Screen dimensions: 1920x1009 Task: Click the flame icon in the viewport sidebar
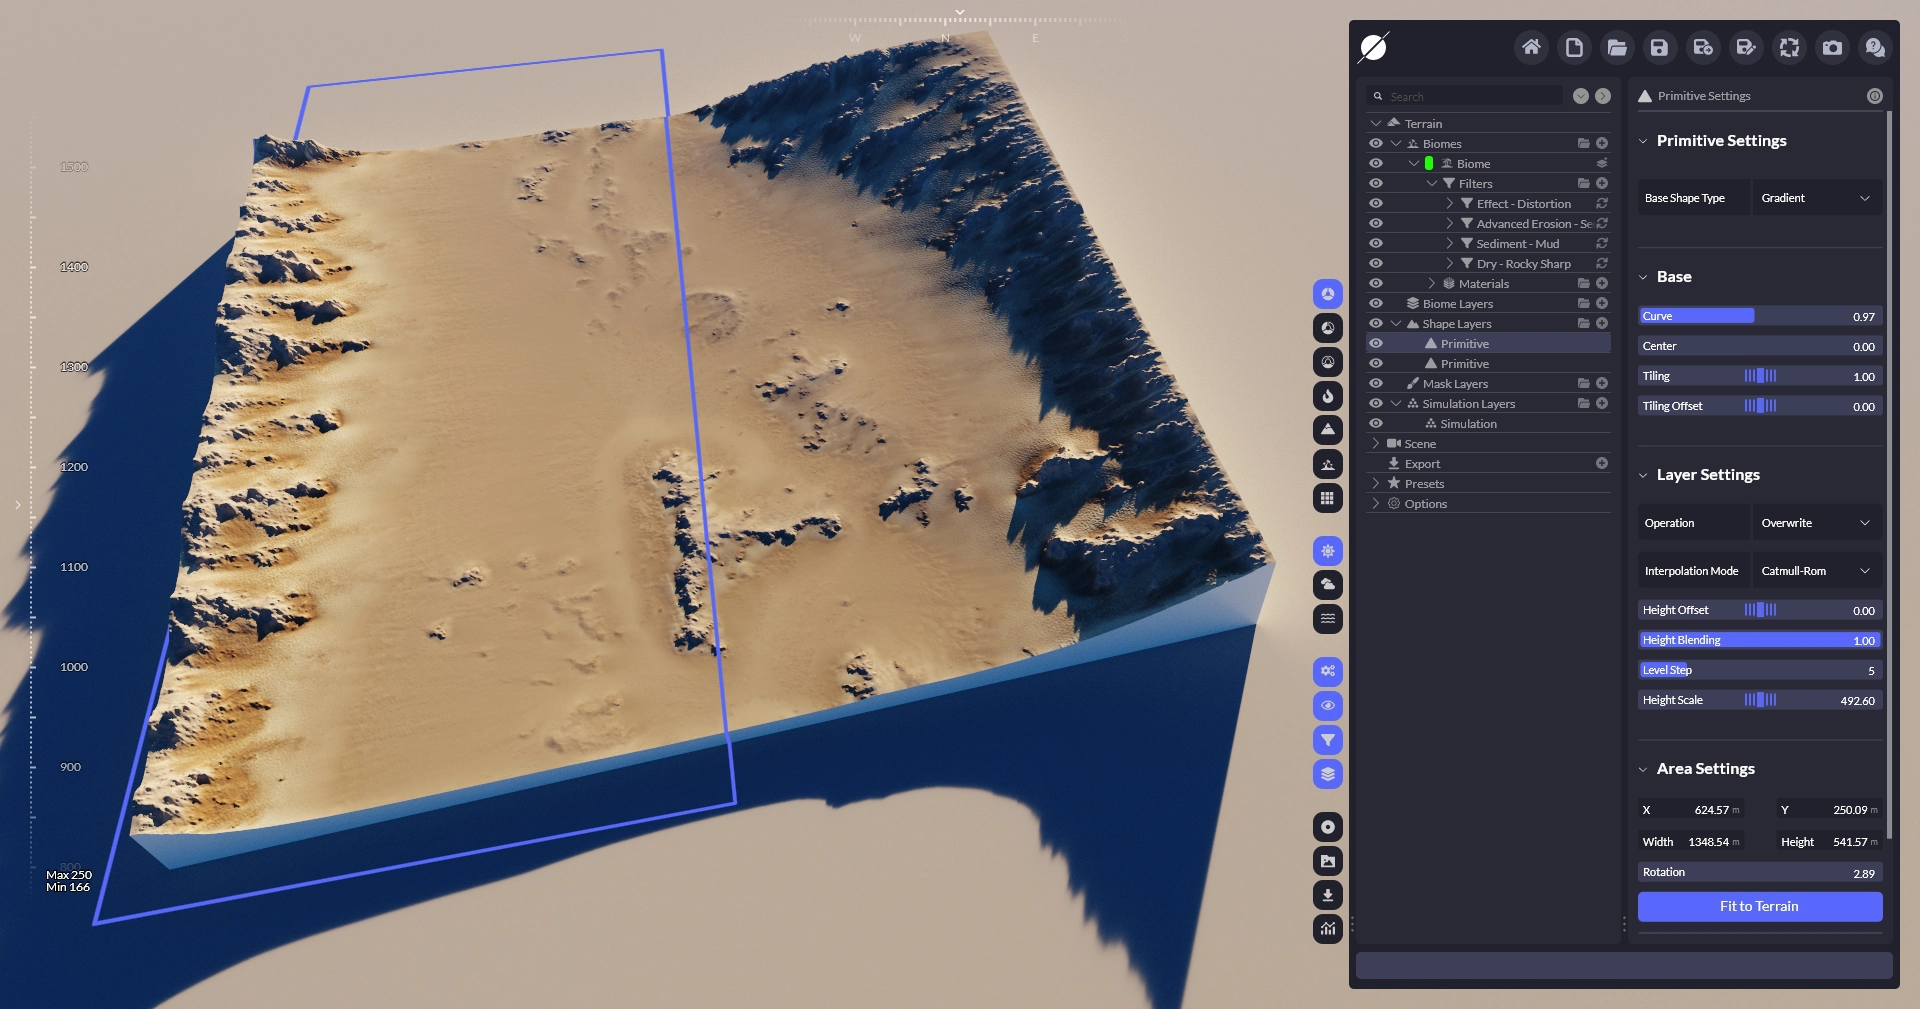coord(1327,396)
